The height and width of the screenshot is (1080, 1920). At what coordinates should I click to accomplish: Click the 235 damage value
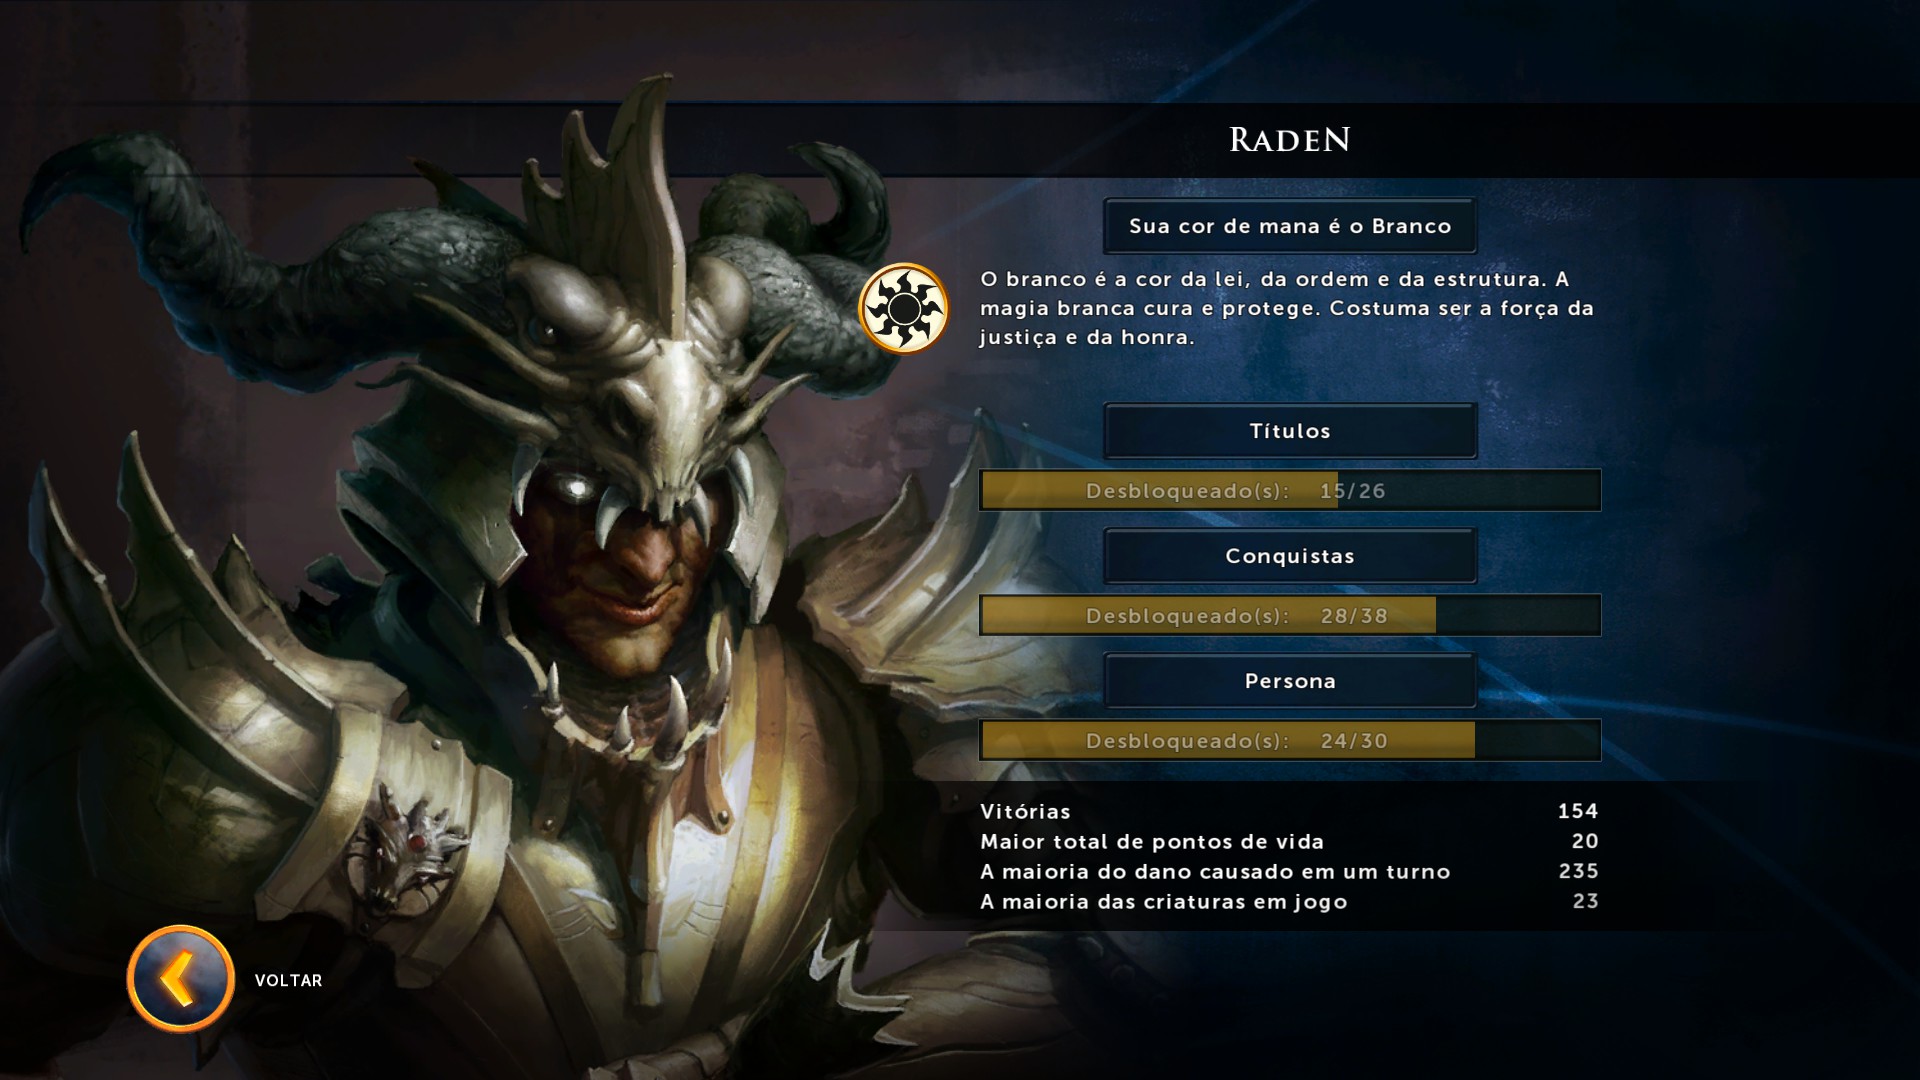(1578, 871)
